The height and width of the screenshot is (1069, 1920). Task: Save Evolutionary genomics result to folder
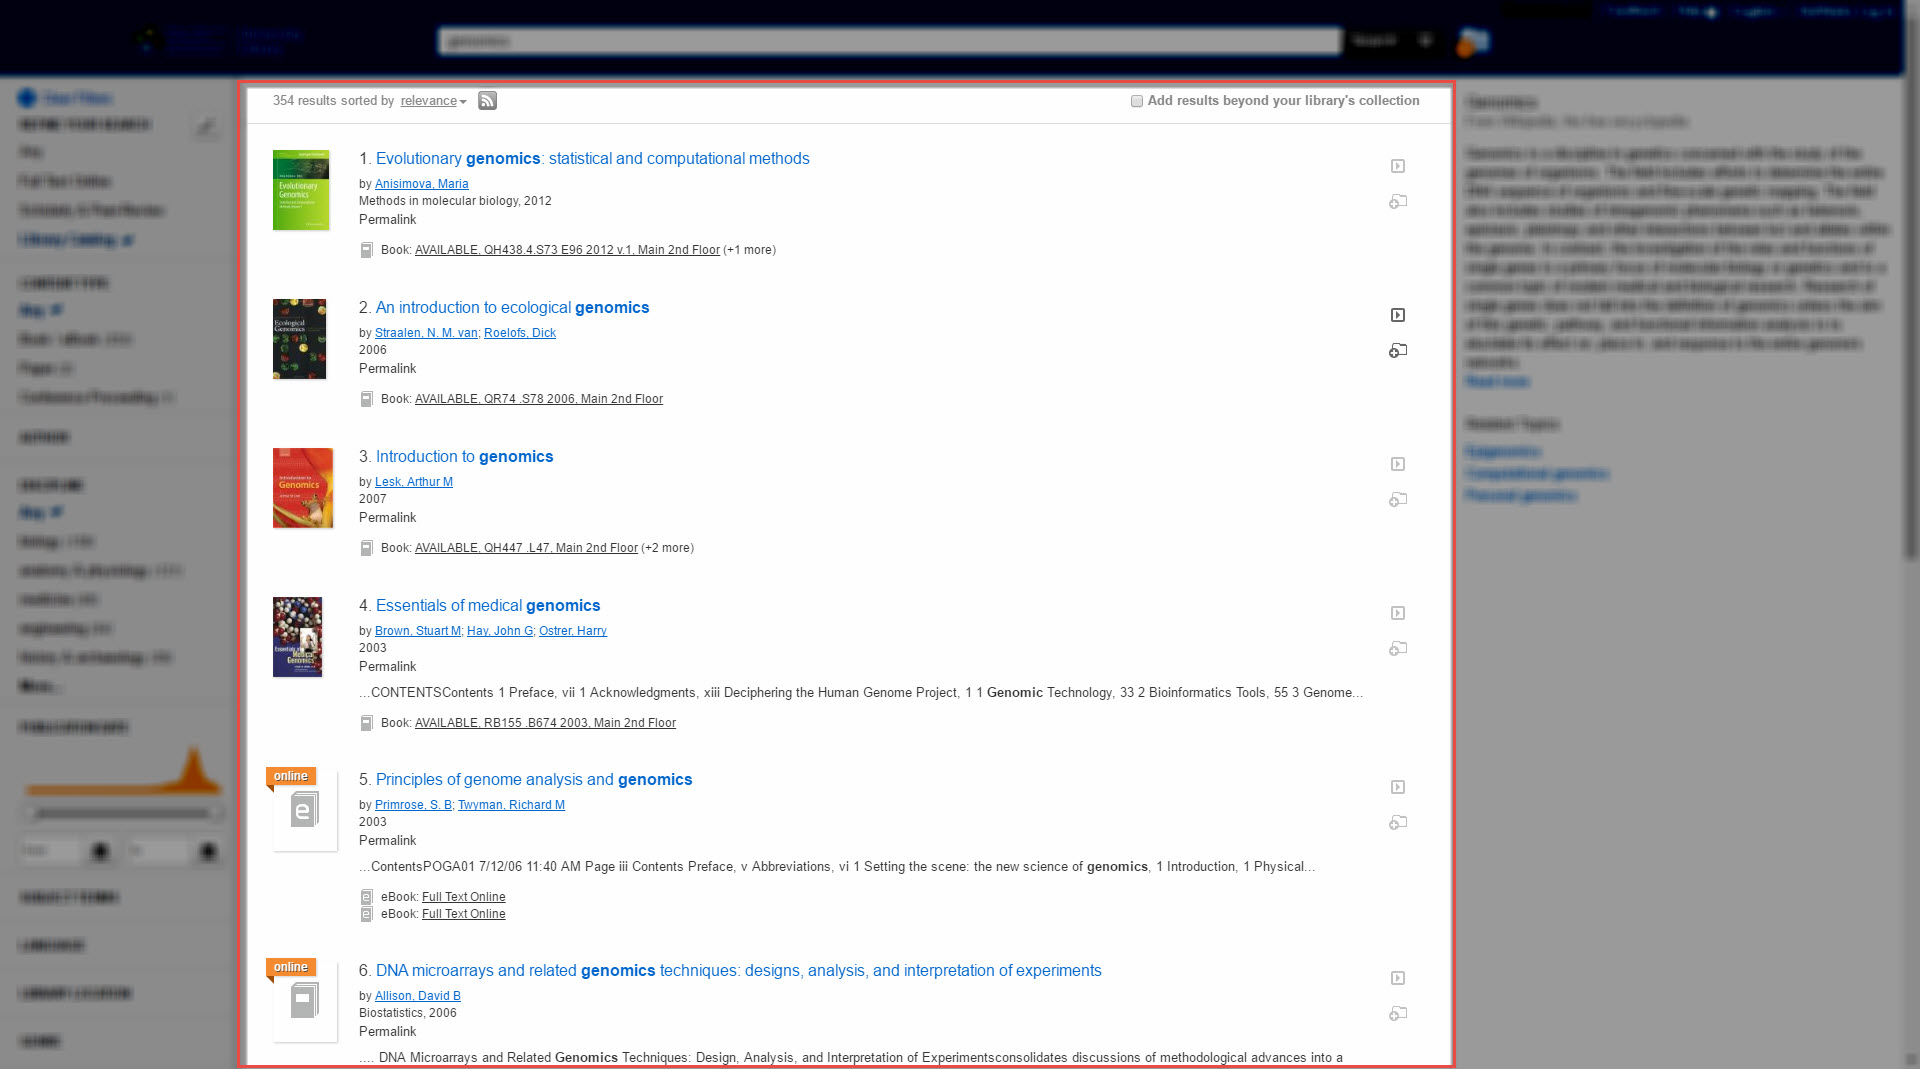[1398, 202]
